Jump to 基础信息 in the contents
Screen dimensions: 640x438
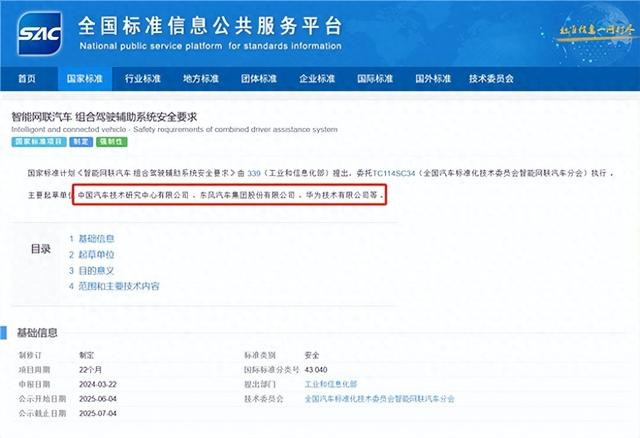pos(96,239)
